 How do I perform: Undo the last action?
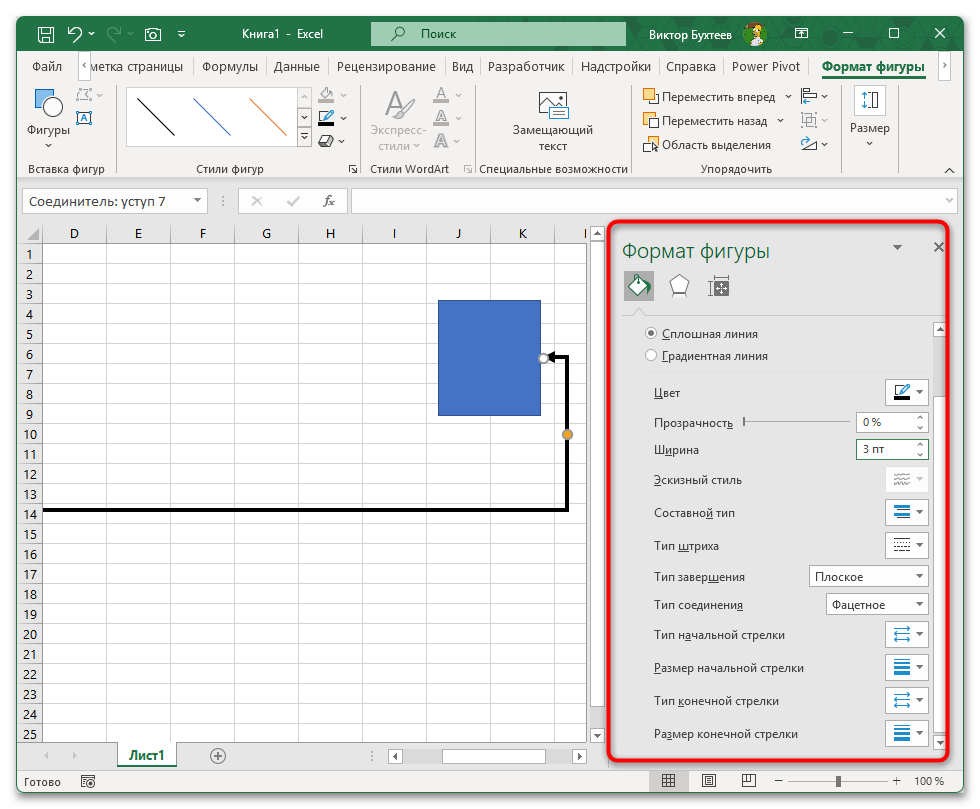coord(74,34)
